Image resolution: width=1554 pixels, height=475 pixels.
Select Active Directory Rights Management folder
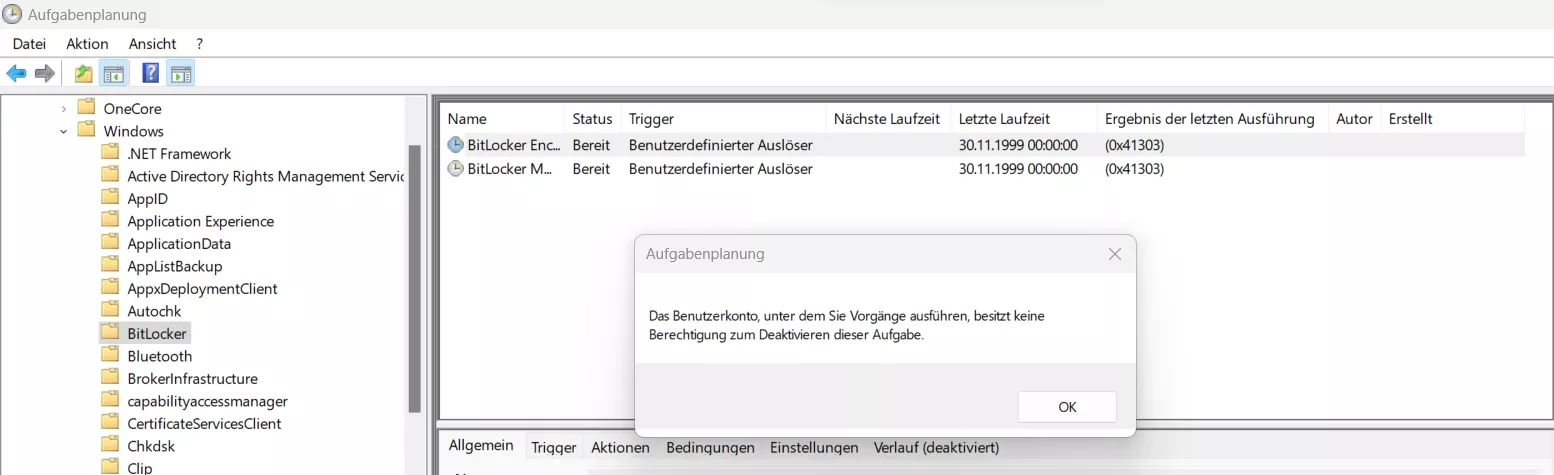264,176
